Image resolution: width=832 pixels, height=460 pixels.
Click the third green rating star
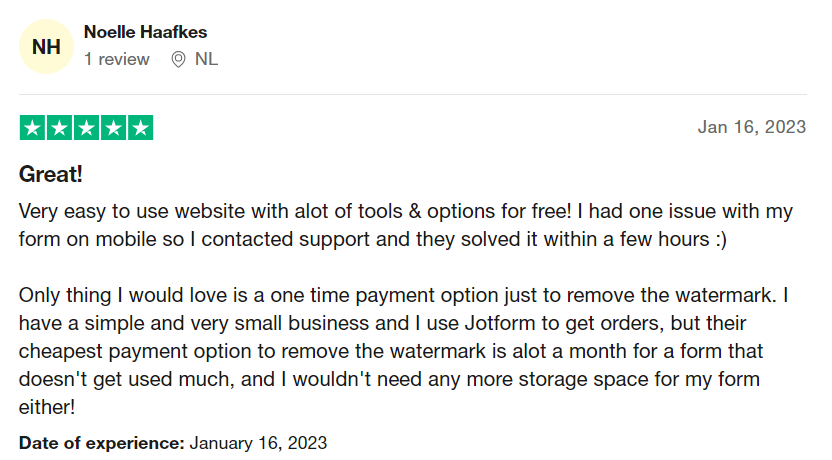[86, 128]
